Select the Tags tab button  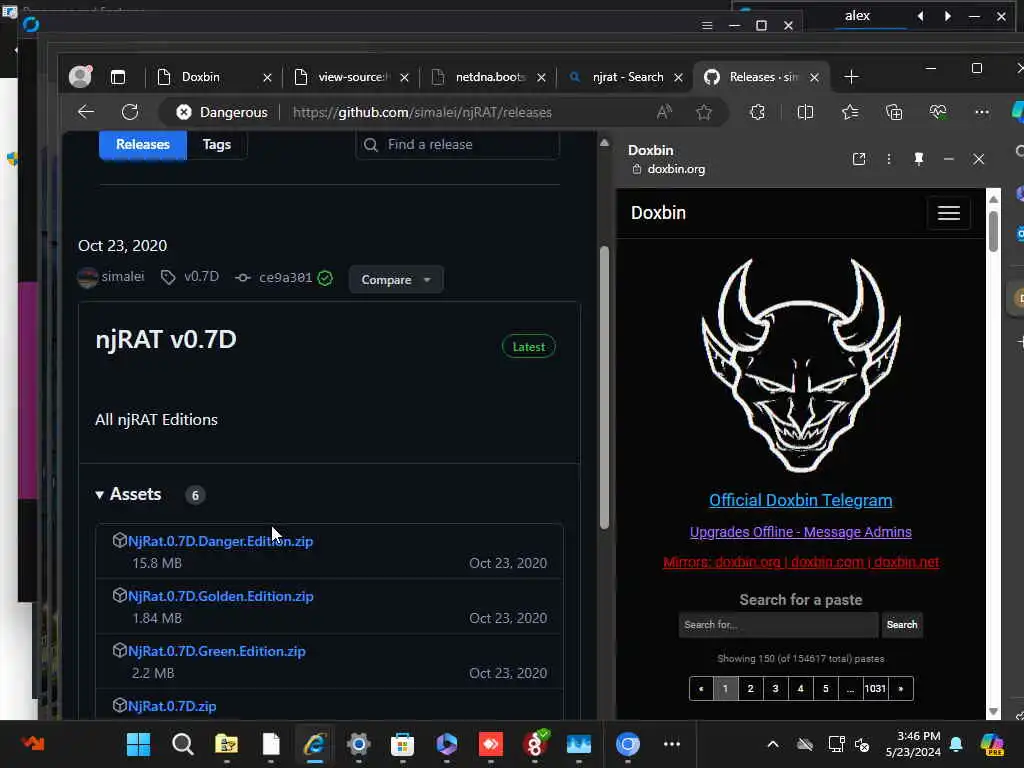(x=217, y=144)
